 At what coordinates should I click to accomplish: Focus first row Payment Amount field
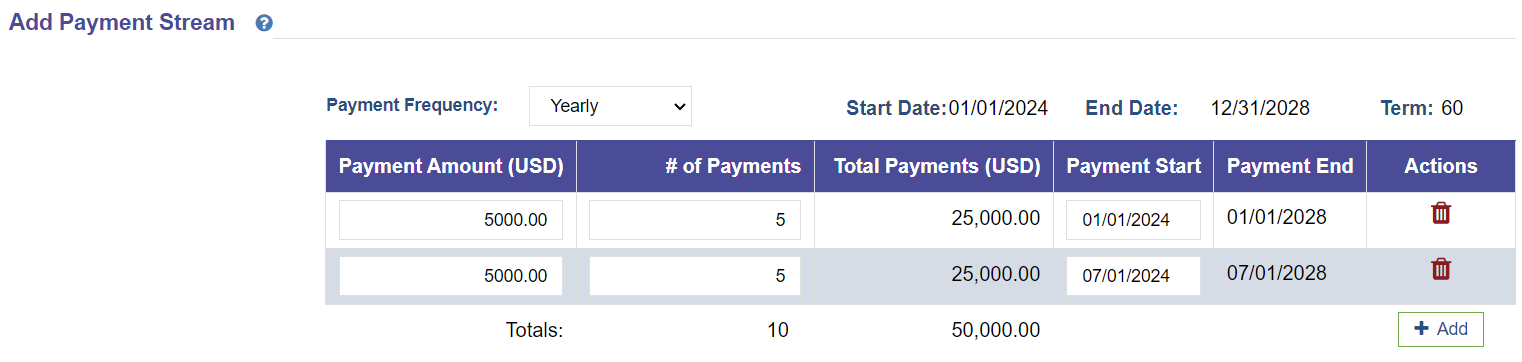(451, 220)
